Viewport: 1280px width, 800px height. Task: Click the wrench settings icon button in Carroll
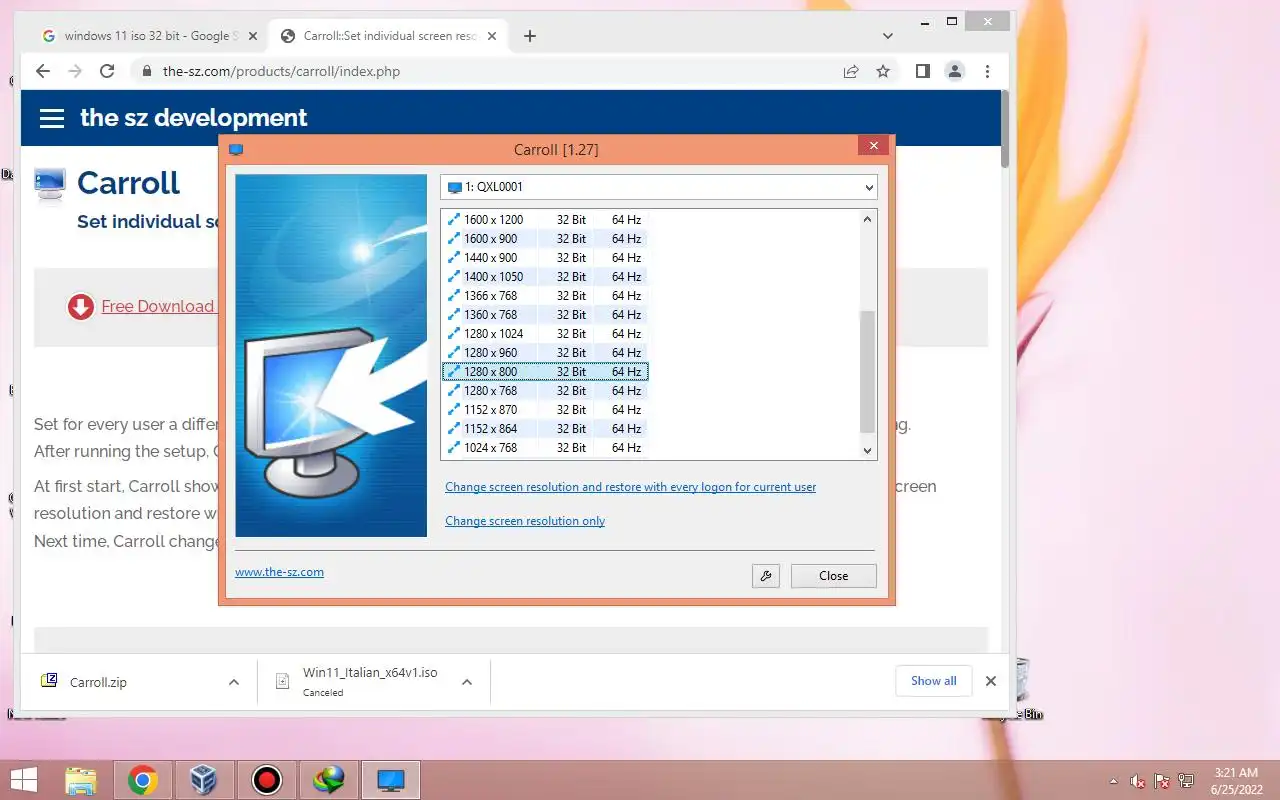pos(766,576)
